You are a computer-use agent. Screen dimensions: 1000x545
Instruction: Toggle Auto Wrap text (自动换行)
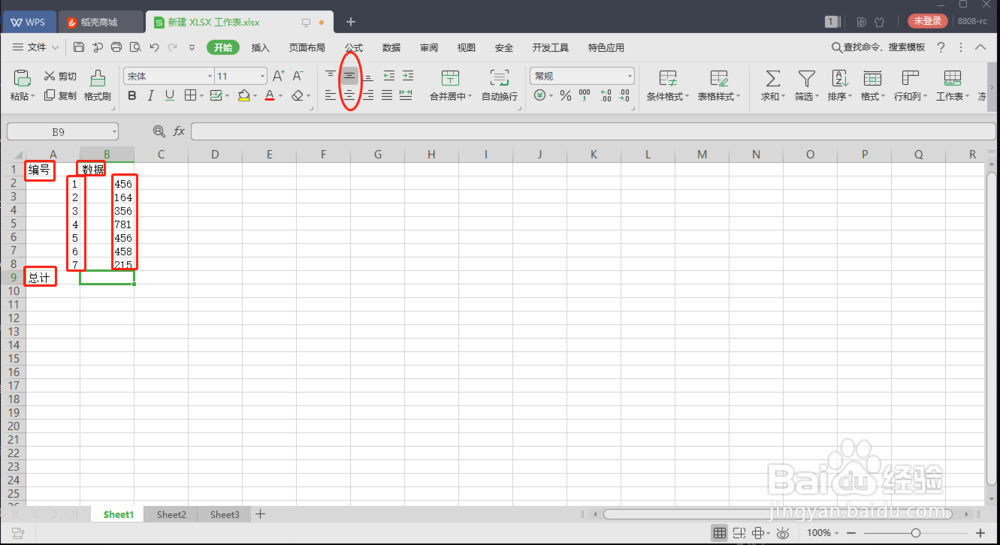coord(499,85)
